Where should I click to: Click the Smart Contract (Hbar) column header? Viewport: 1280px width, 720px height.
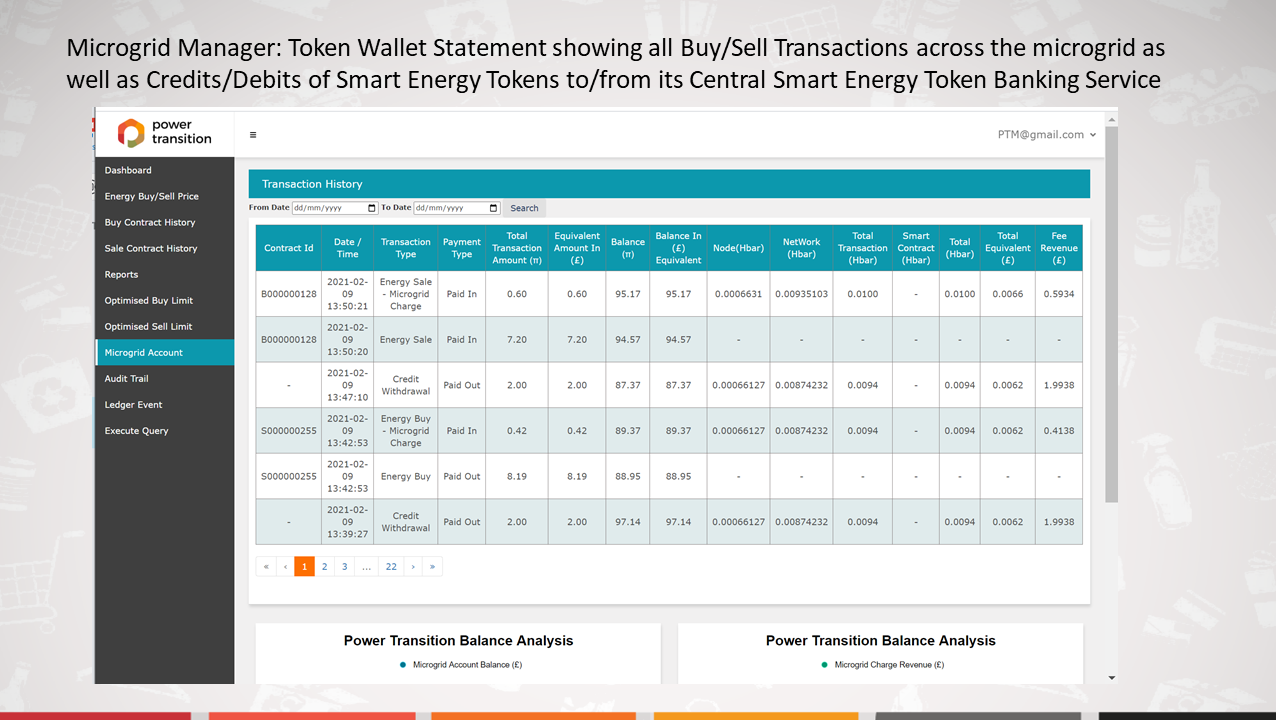pyautogui.click(x=915, y=248)
